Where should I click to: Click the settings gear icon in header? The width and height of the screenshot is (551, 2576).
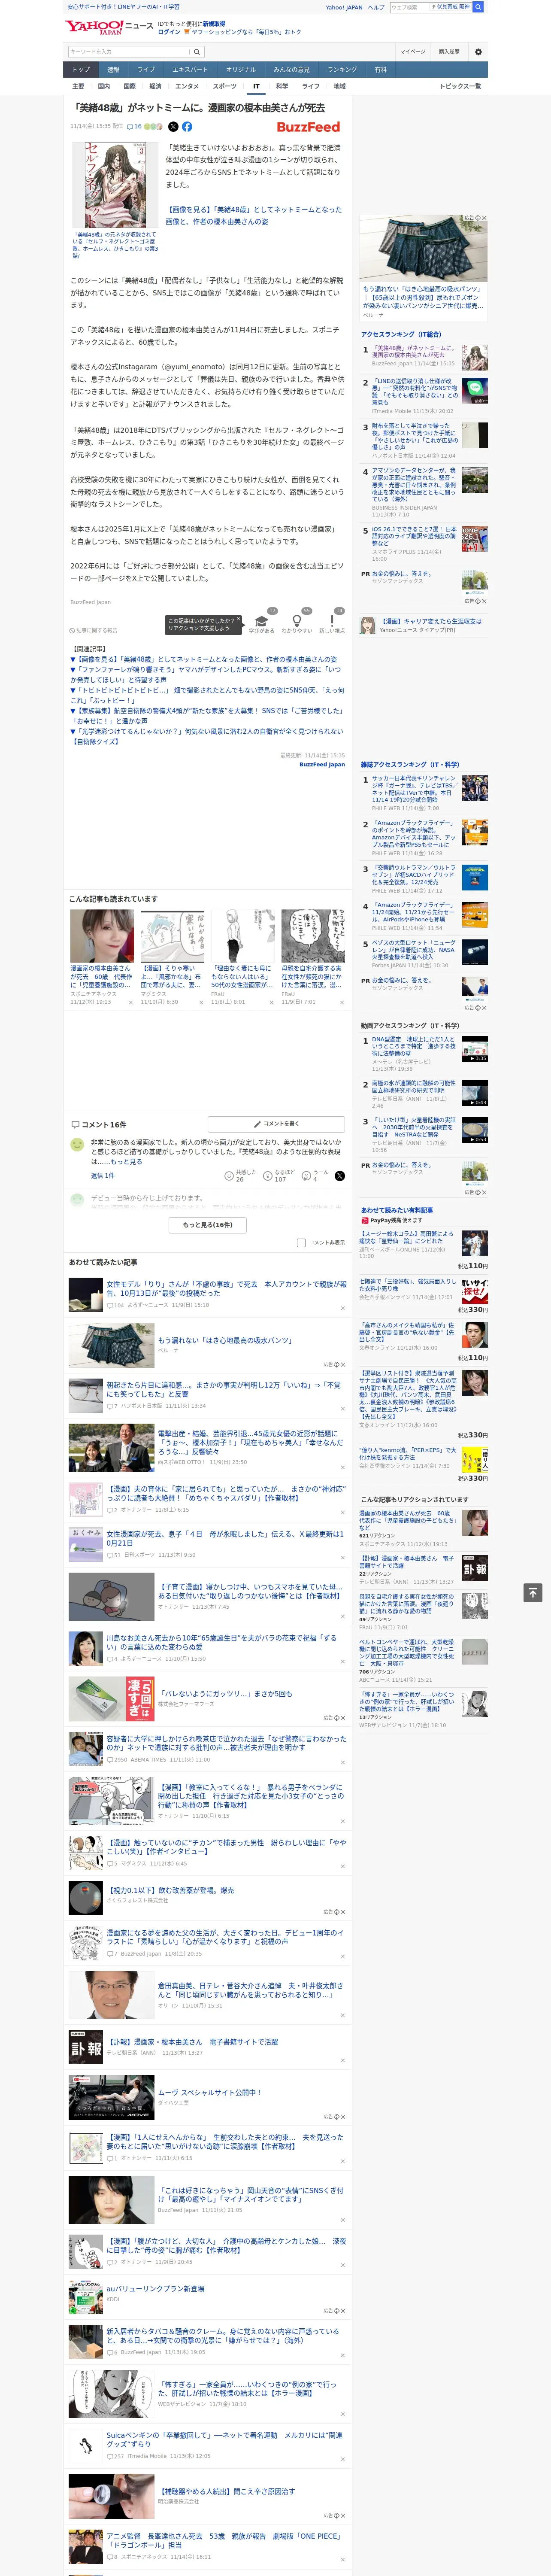478,52
